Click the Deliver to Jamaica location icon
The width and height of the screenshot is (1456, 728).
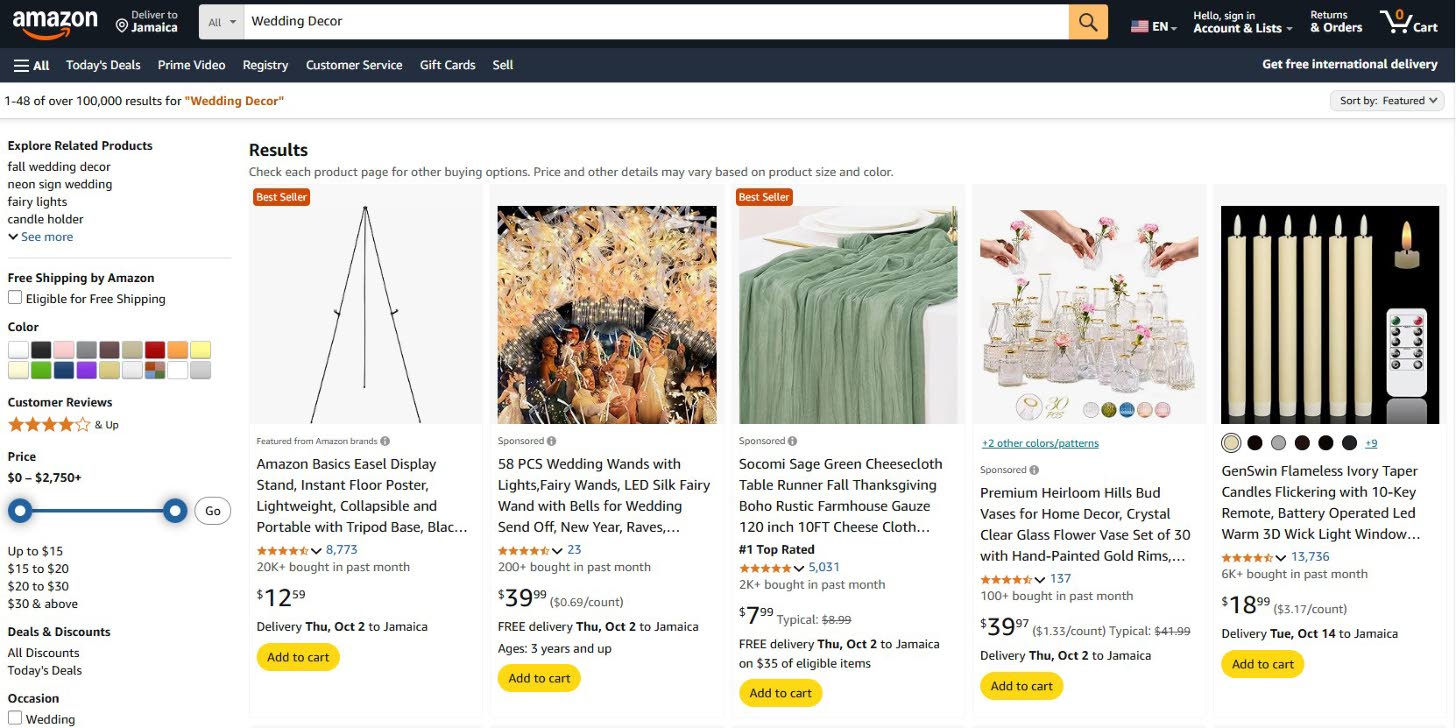(122, 23)
